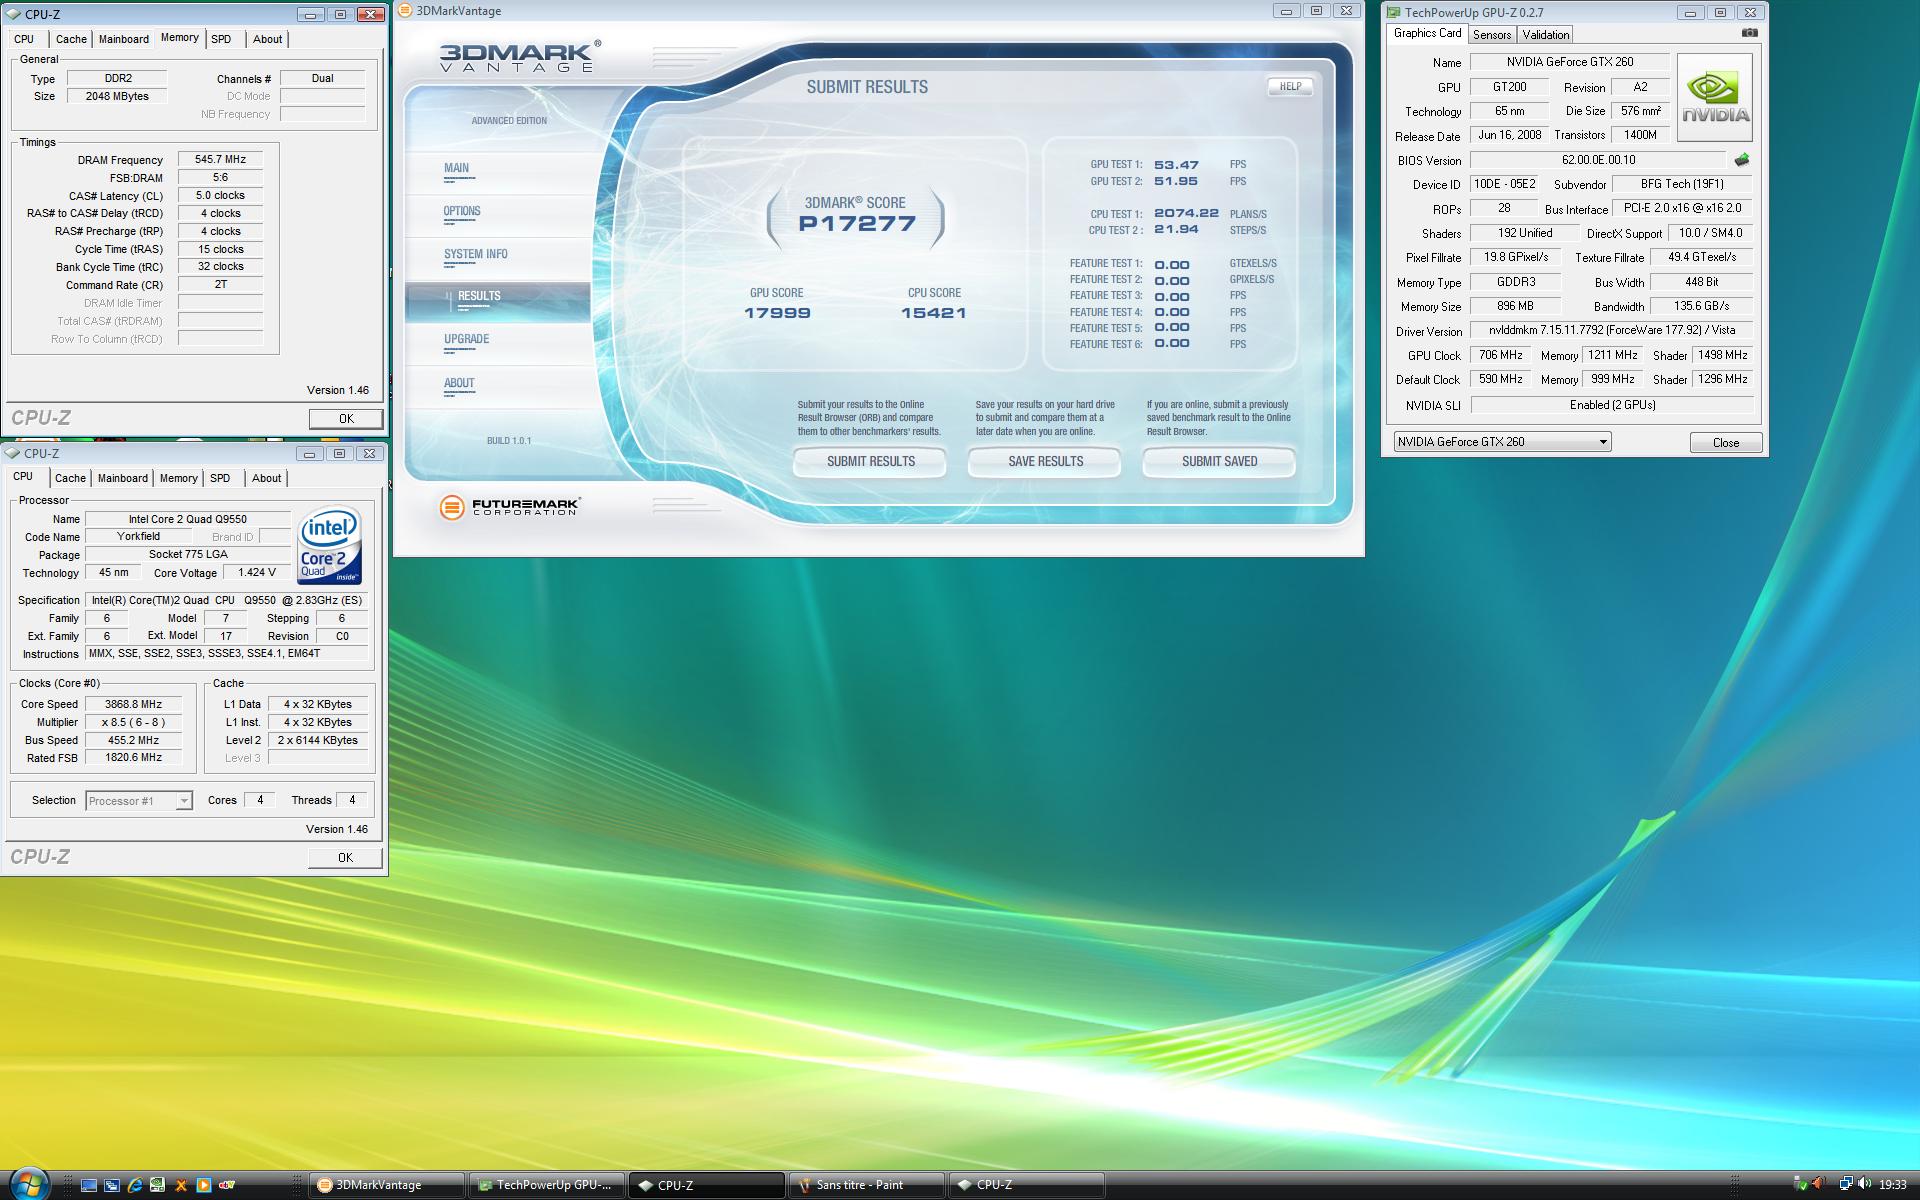Click the Core Voltage 1.424 V field

[257, 572]
